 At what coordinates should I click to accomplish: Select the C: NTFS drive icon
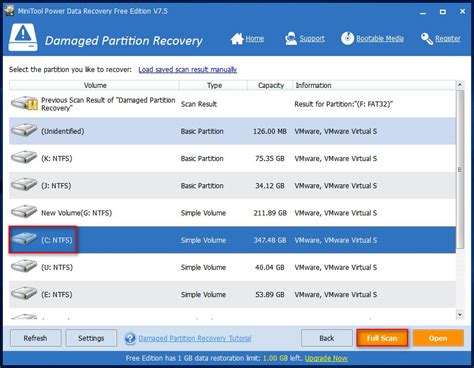pyautogui.click(x=24, y=239)
